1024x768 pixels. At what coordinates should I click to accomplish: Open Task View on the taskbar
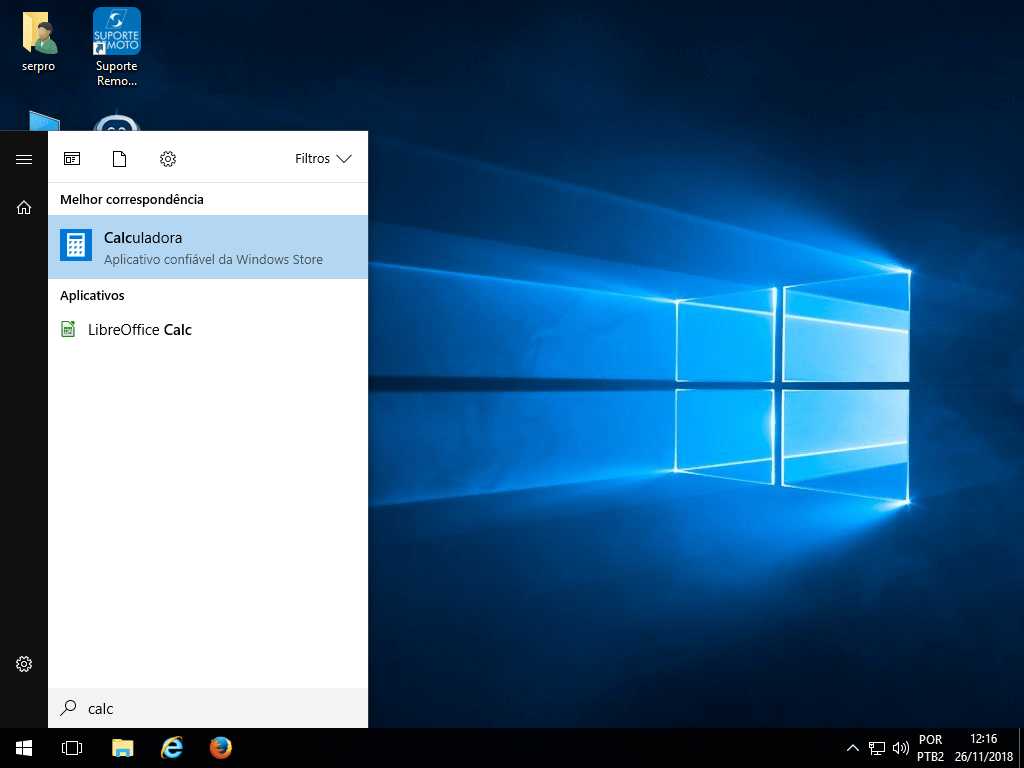[x=72, y=748]
